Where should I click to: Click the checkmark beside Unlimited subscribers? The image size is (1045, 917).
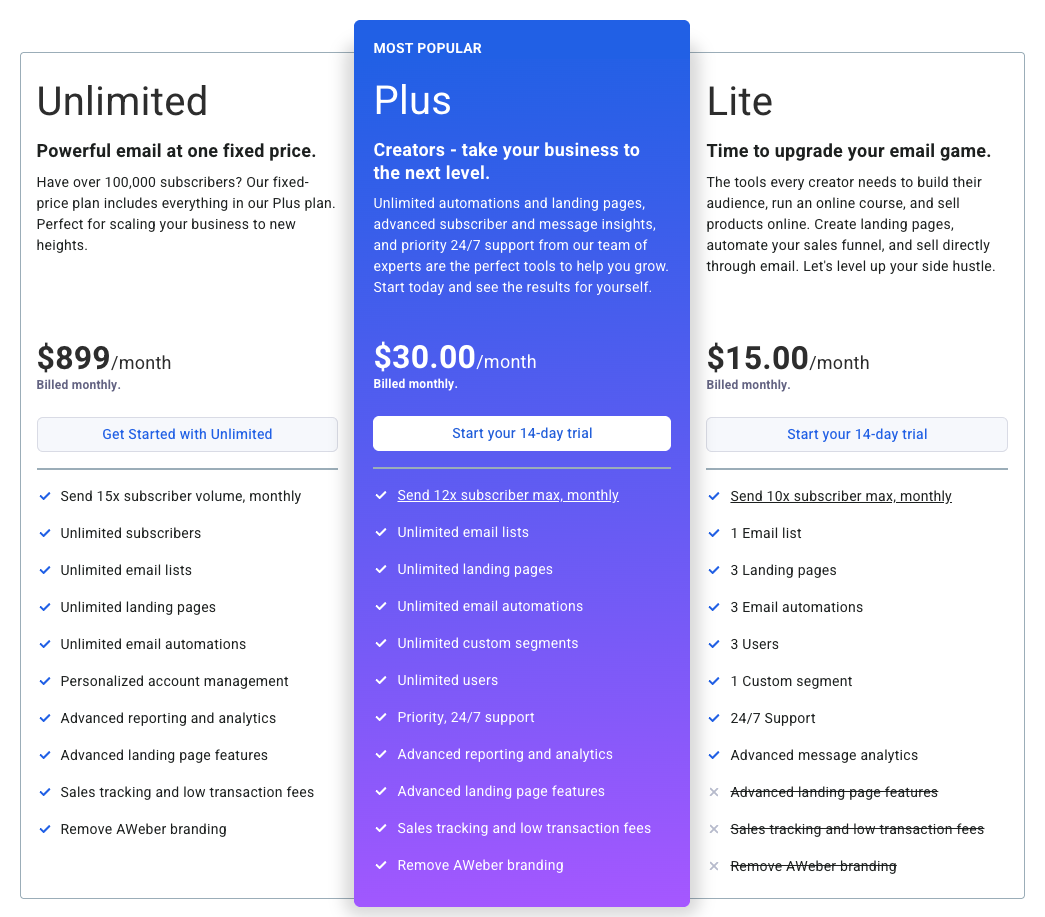(x=45, y=533)
